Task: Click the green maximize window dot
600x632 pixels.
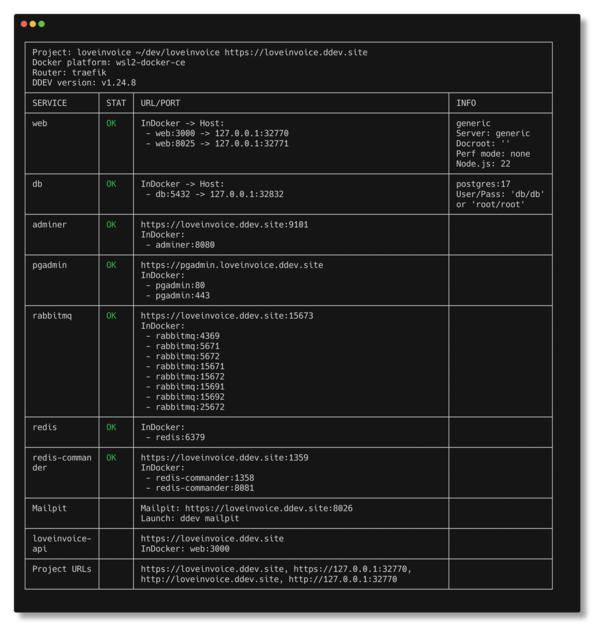Action: pos(42,24)
